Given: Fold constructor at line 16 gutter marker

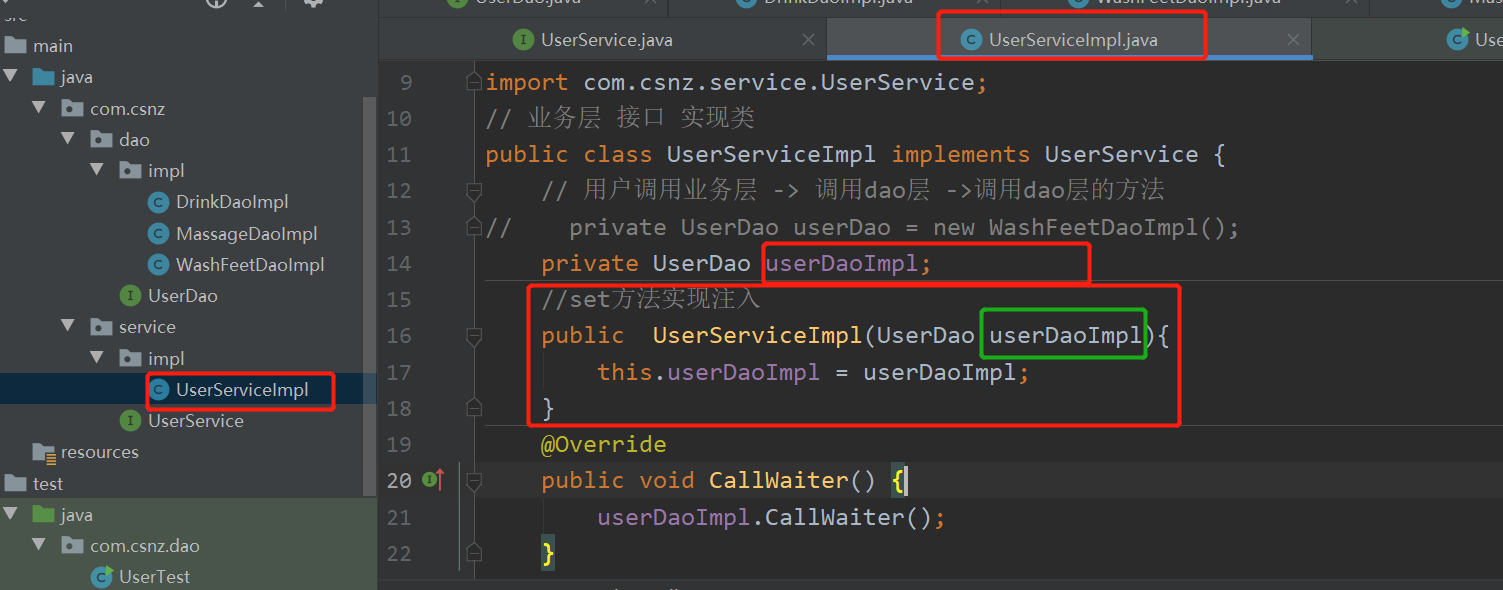Looking at the screenshot, I should [474, 336].
